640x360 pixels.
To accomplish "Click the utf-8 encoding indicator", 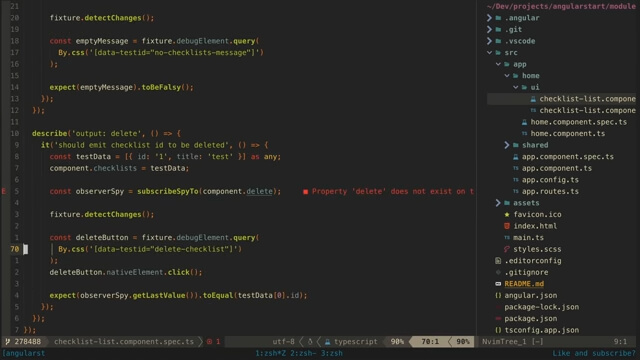I will pos(283,342).
